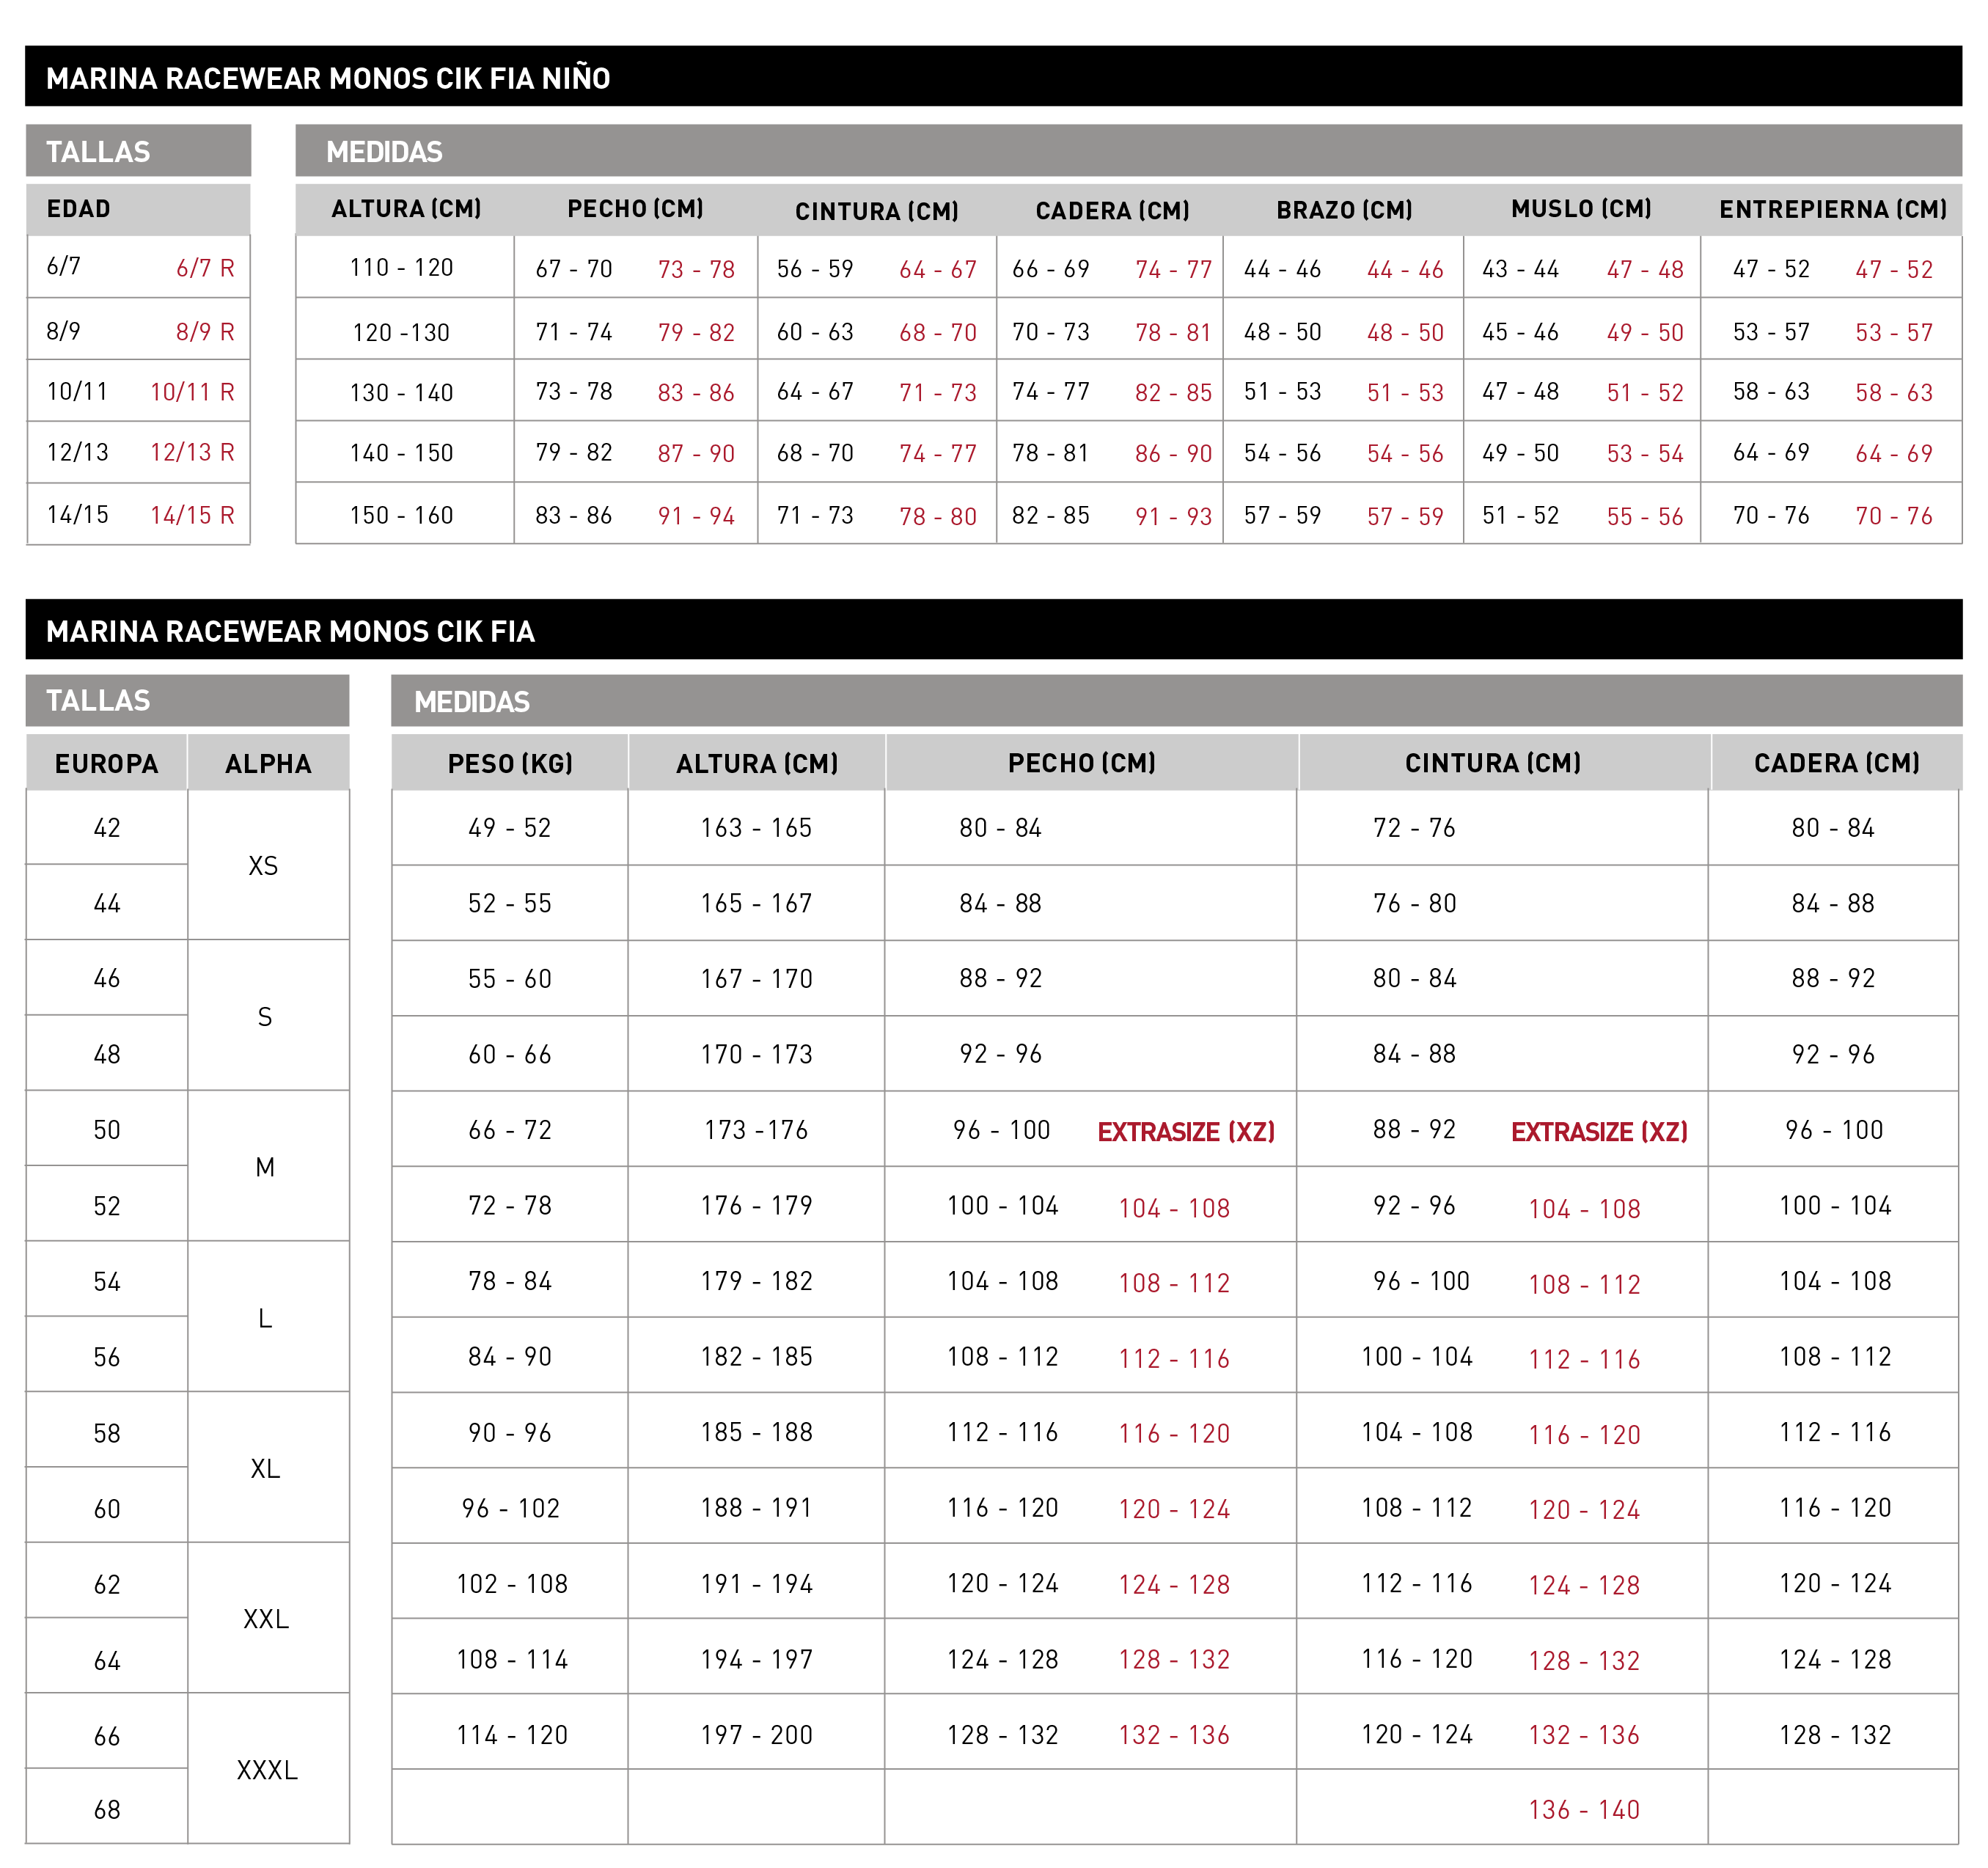Select the Europa size 68 cell
This screenshot has height=1868, width=1988.
tap(107, 1809)
